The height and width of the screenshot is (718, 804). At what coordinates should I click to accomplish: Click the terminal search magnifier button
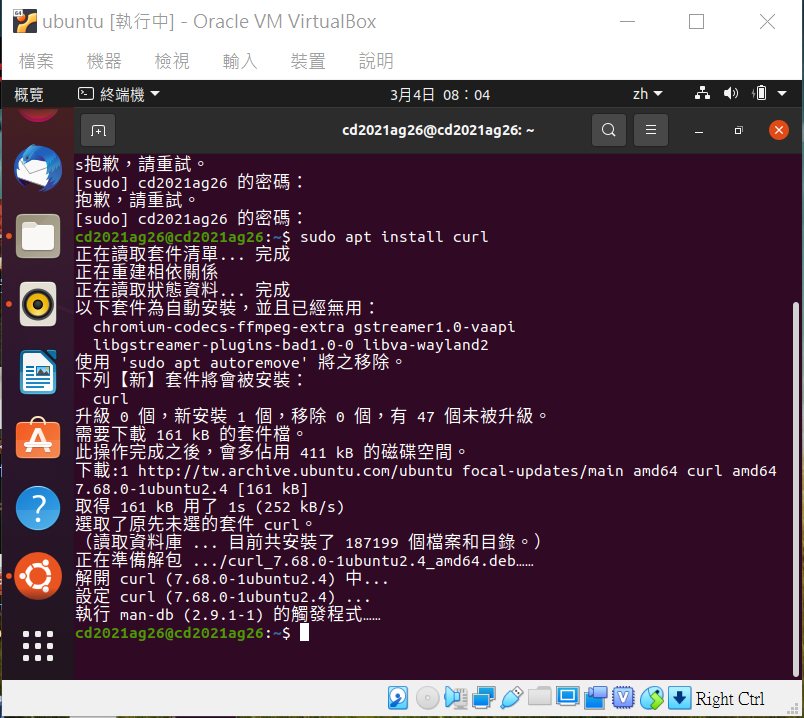[x=609, y=130]
